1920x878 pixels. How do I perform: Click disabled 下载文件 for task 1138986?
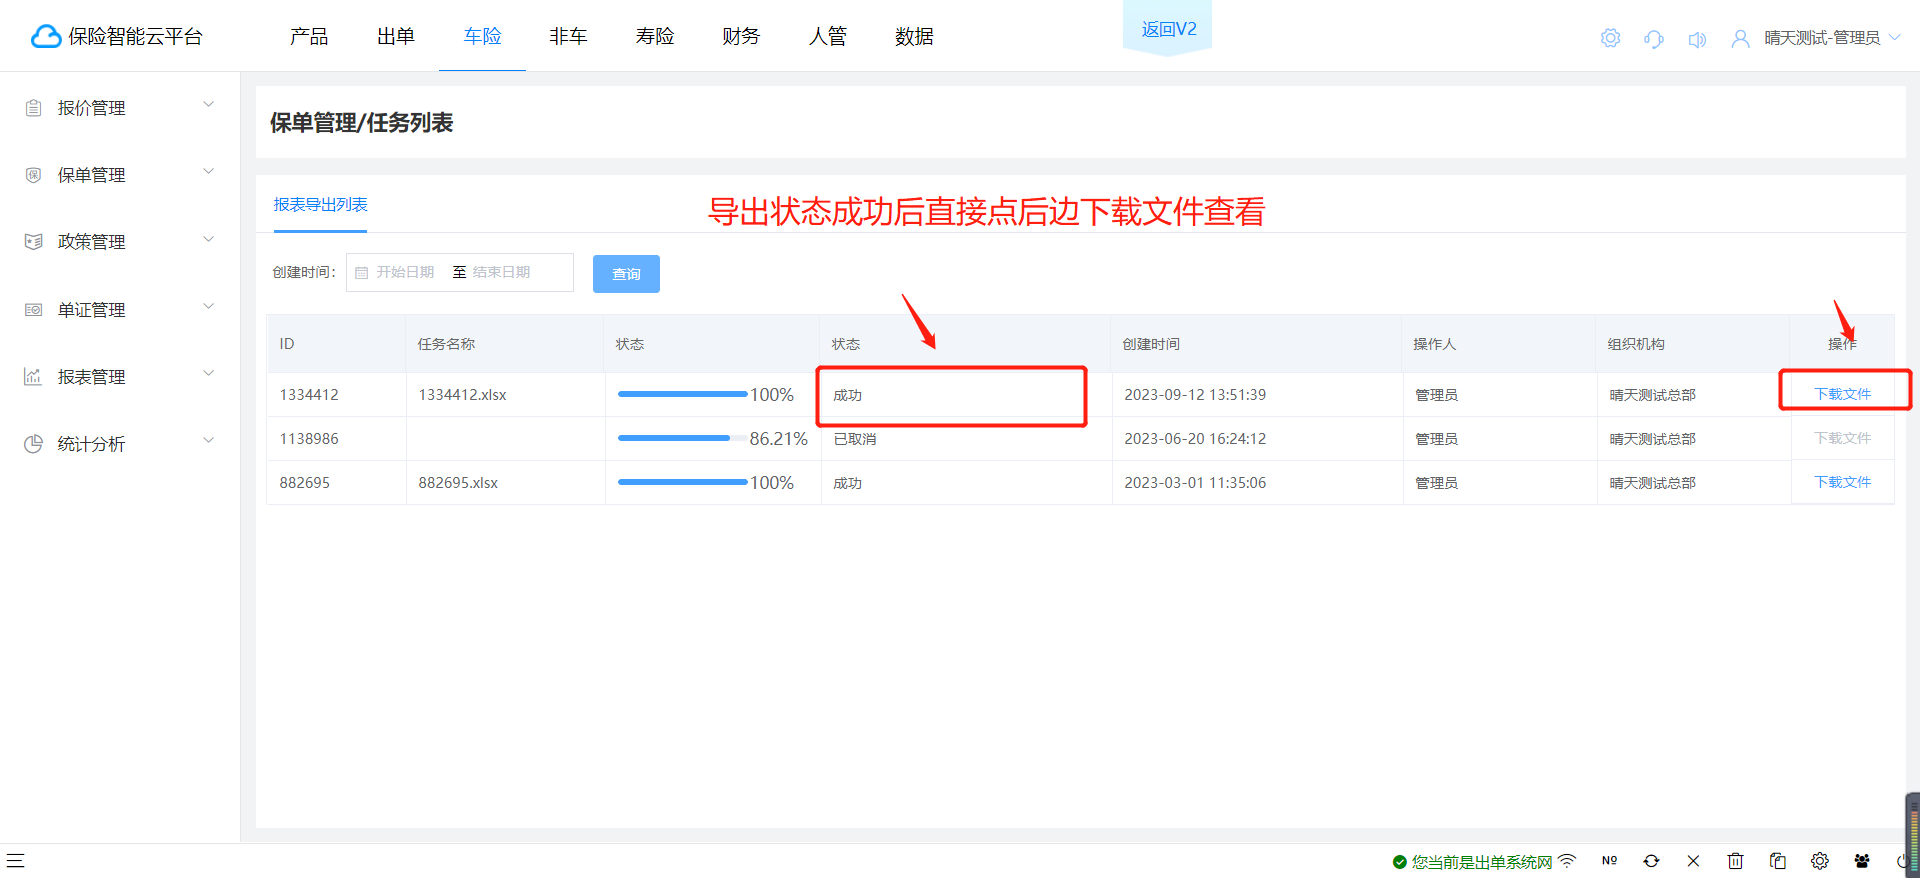tap(1842, 438)
